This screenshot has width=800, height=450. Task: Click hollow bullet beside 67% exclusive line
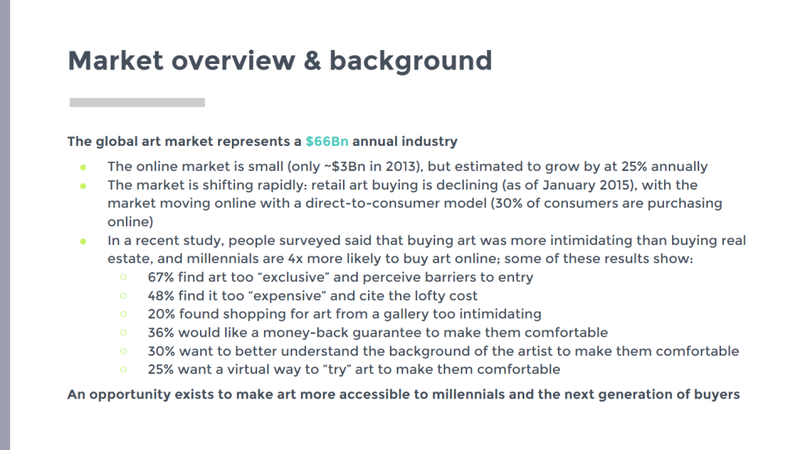(x=123, y=277)
